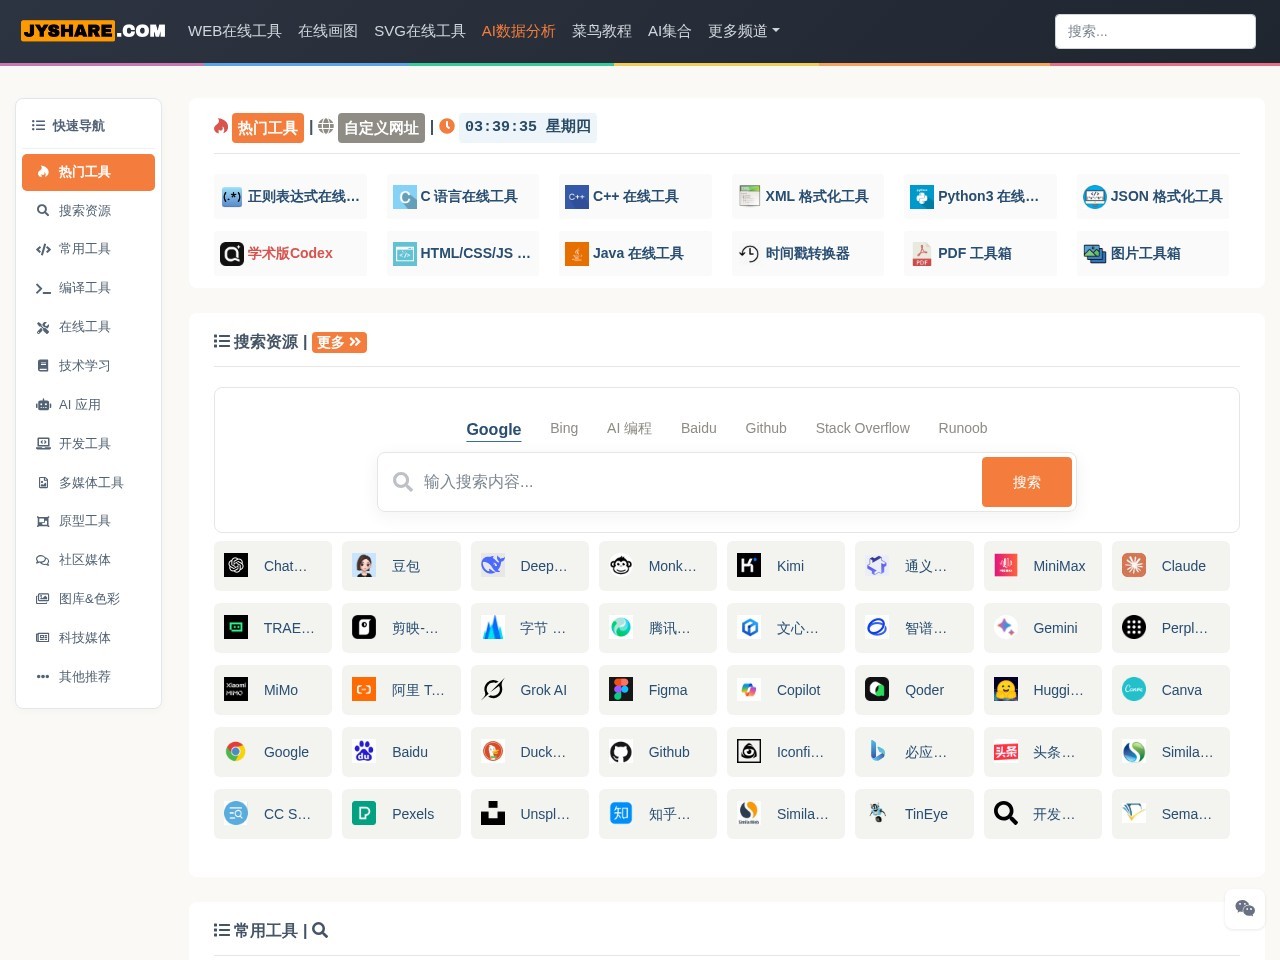Select 编译工具 in the sidebar
This screenshot has height=960, width=1280.
tap(88, 288)
